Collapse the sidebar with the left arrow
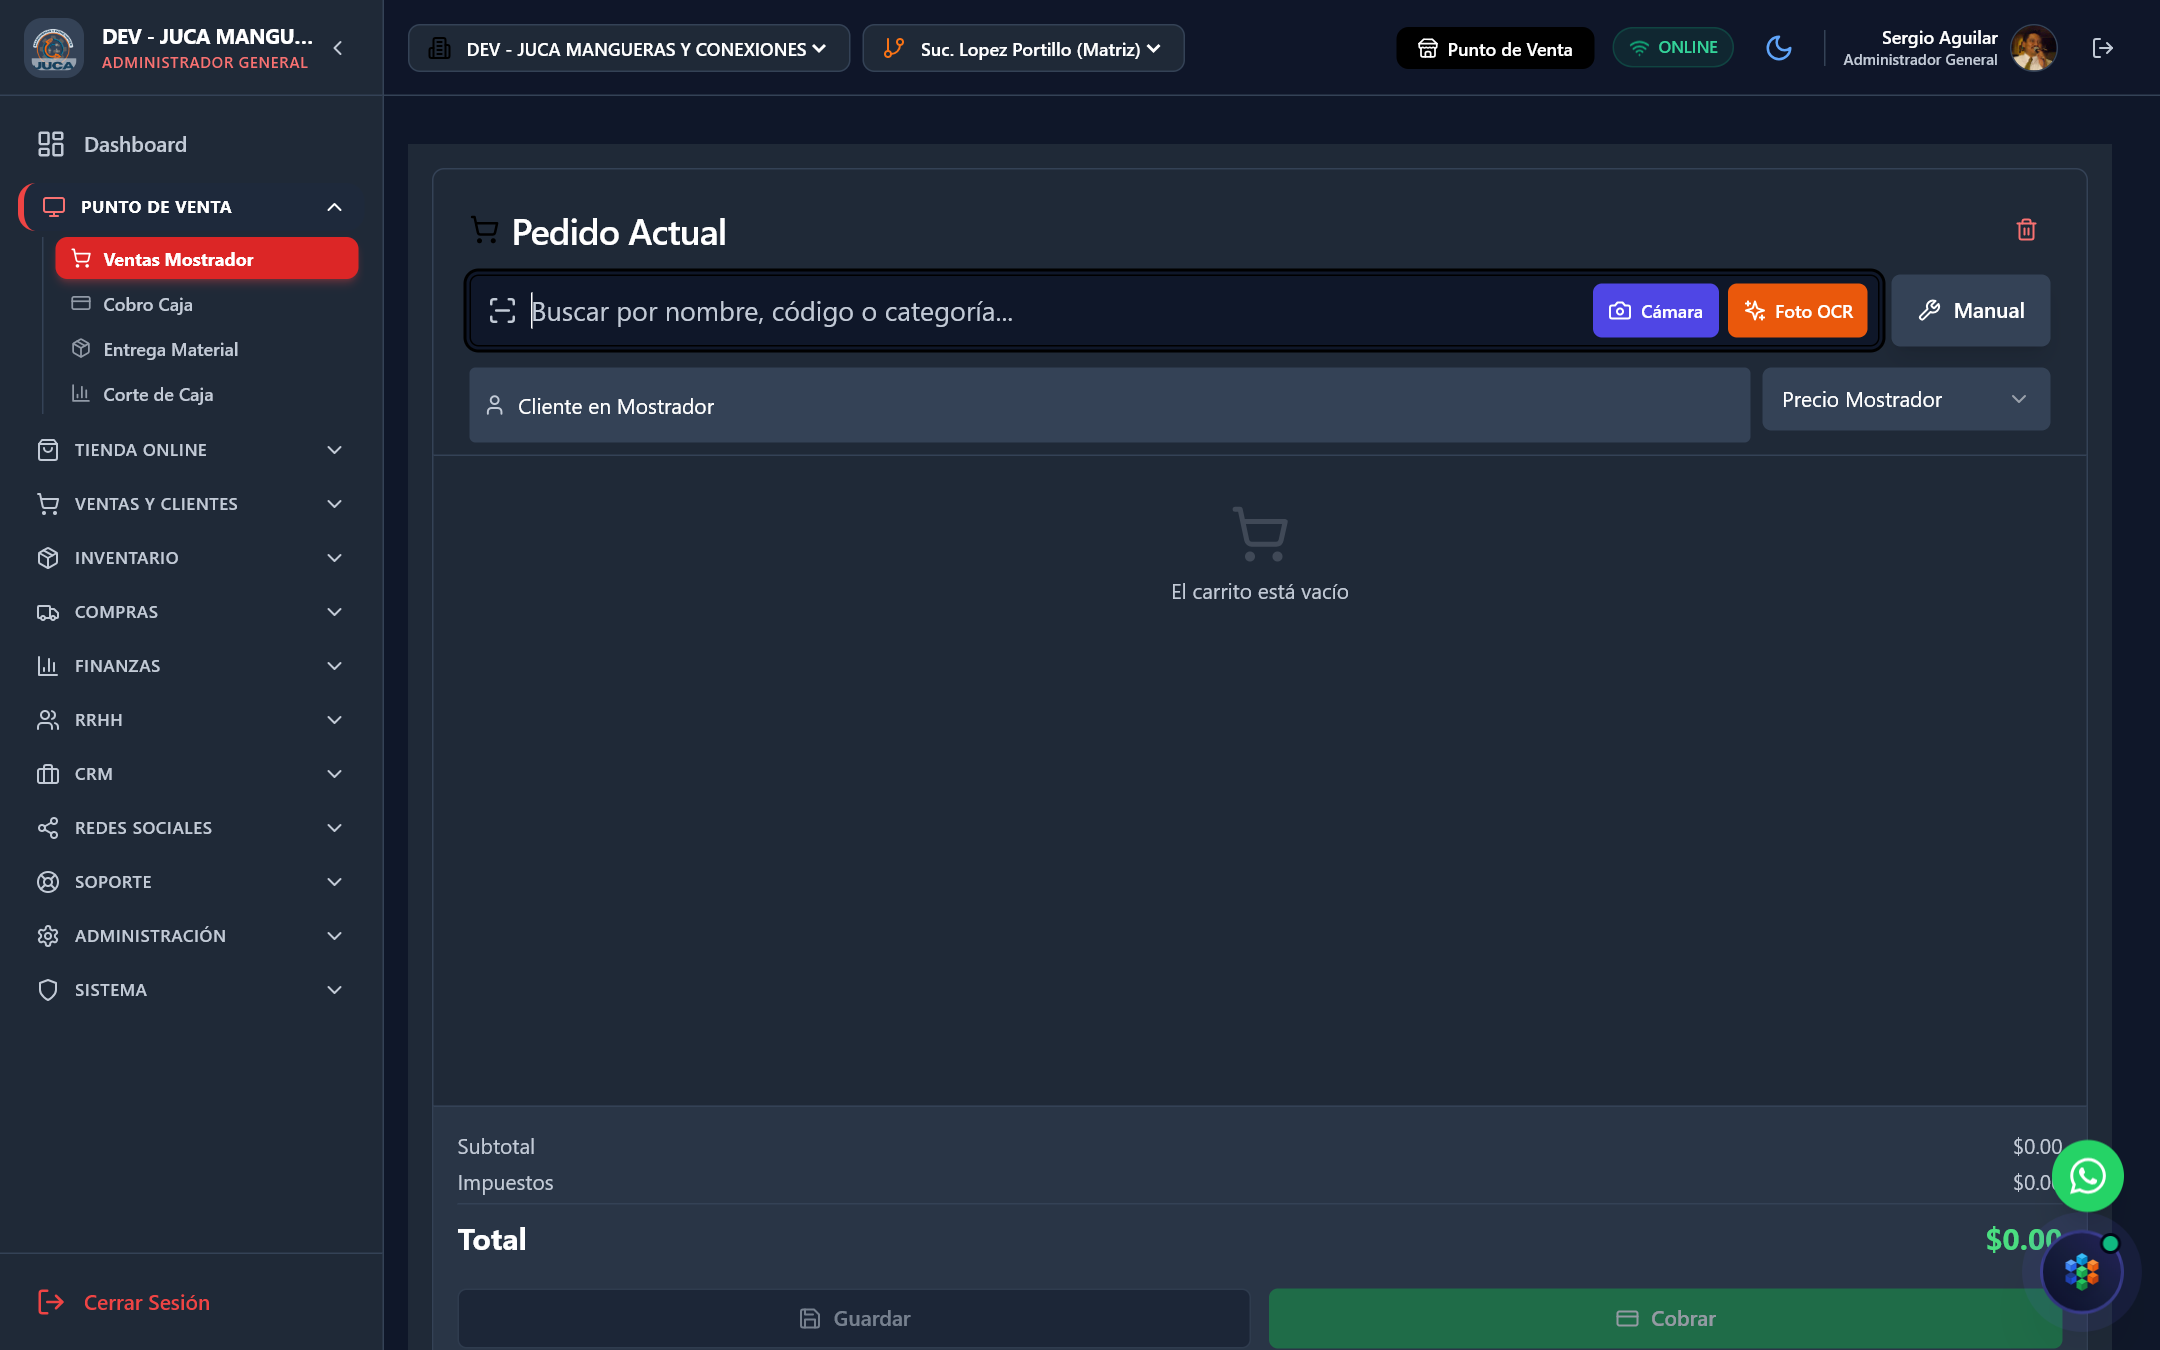Screen dimensions: 2160x1350 pos(338,48)
